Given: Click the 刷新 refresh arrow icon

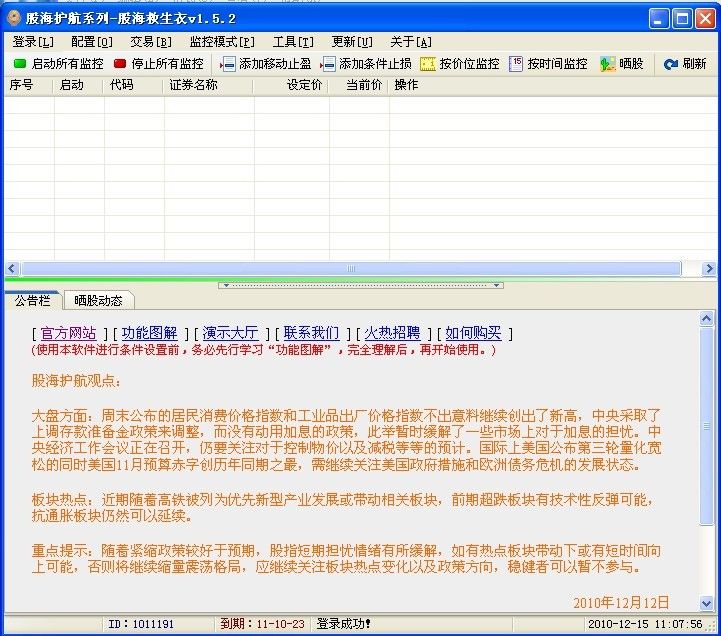Looking at the screenshot, I should [670, 64].
